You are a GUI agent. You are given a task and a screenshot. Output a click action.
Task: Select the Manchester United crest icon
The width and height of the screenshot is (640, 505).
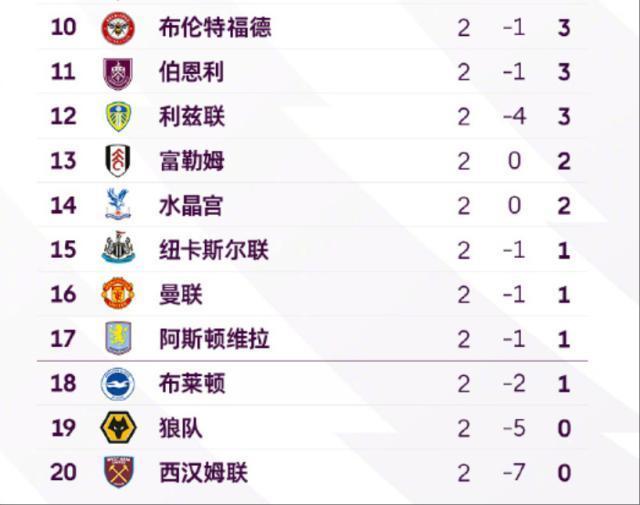click(x=118, y=294)
